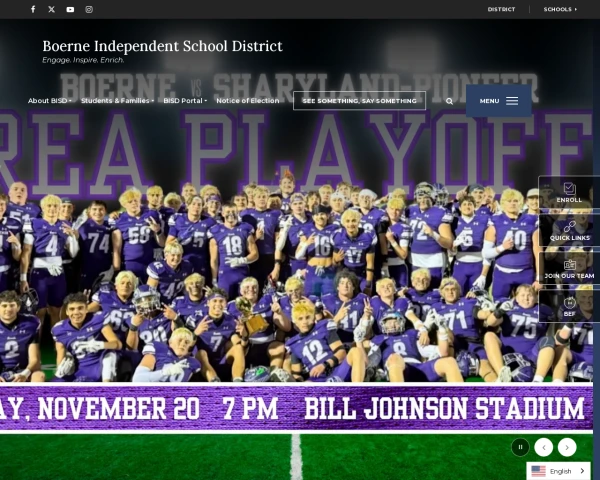Open the district Facebook page icon
Viewport: 600px width, 480px height.
[33, 9]
